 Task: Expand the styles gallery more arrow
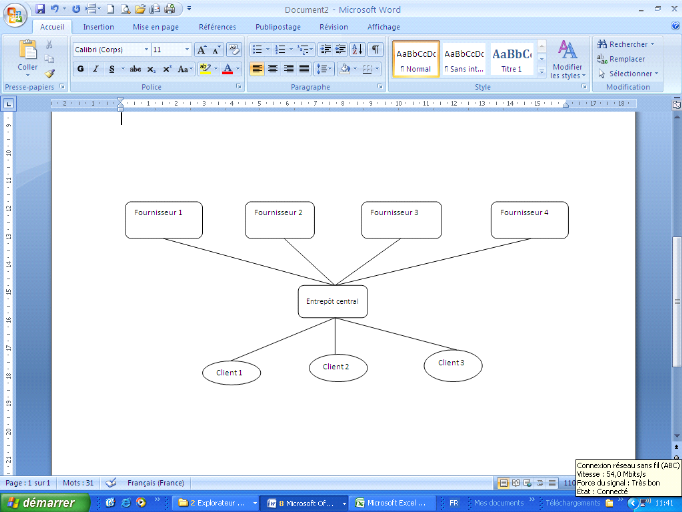pyautogui.click(x=542, y=71)
